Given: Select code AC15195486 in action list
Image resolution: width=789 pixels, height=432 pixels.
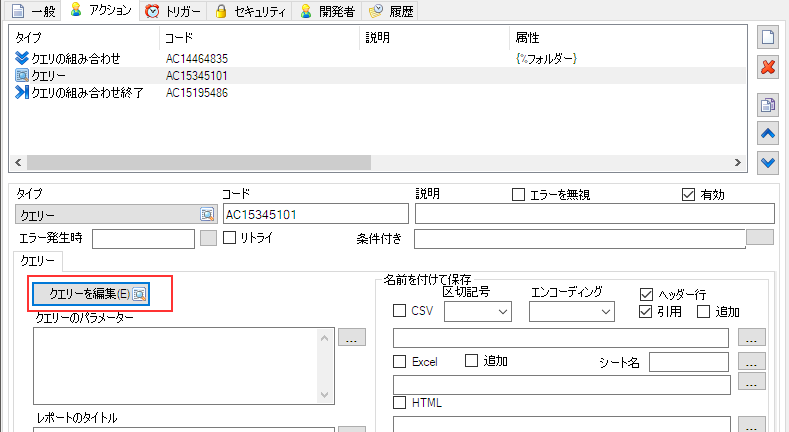Looking at the screenshot, I should pos(197,93).
